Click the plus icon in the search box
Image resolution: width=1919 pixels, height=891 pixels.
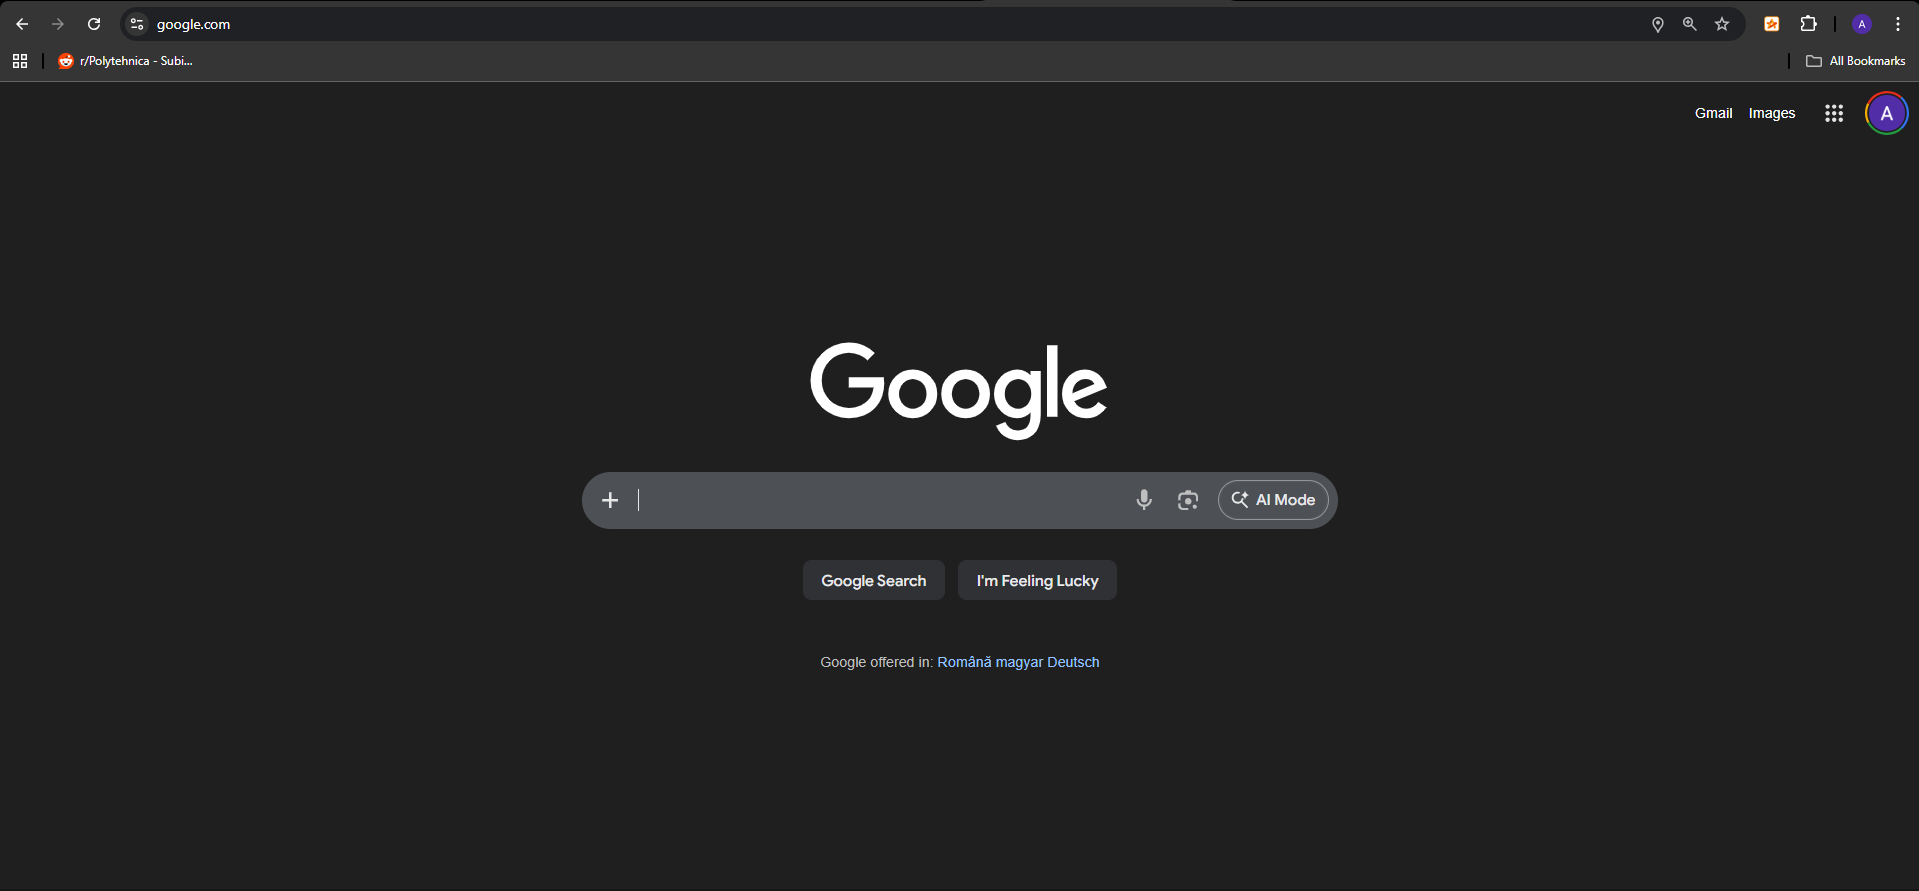click(610, 500)
